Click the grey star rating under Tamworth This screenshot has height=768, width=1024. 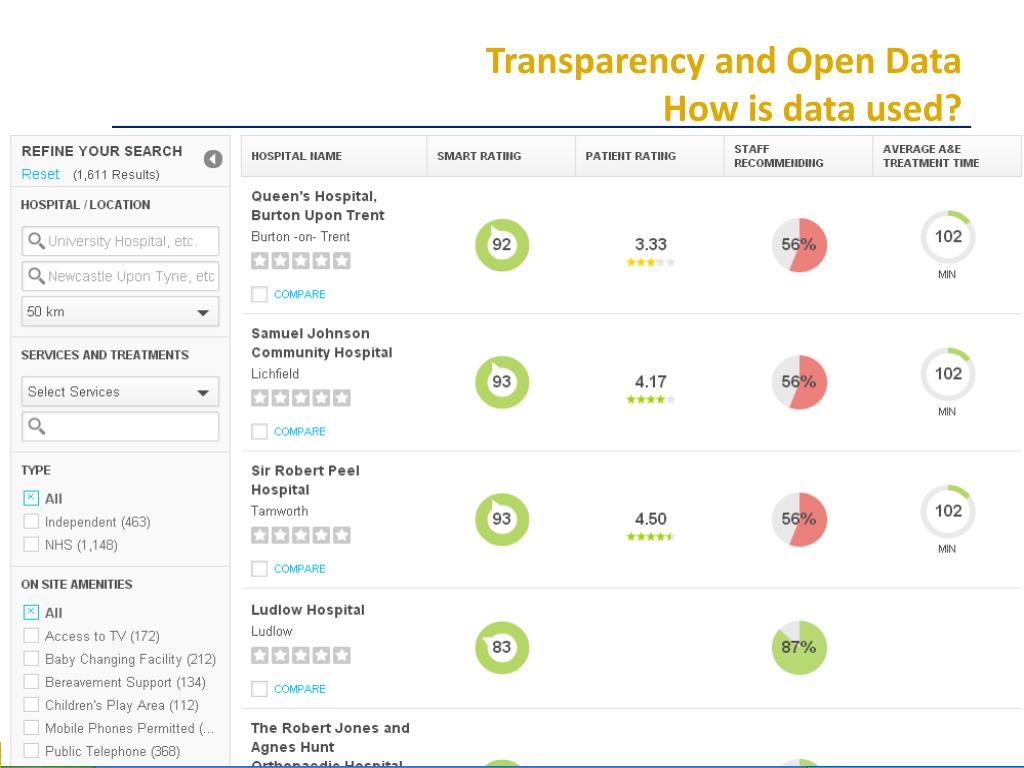(x=301, y=536)
